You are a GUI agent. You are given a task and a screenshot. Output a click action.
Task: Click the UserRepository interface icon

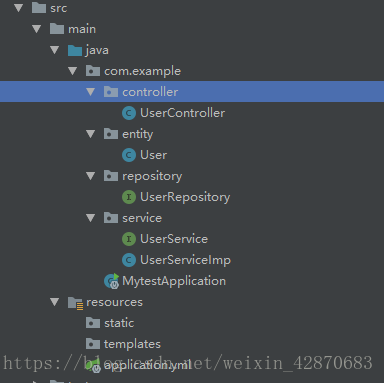129,197
